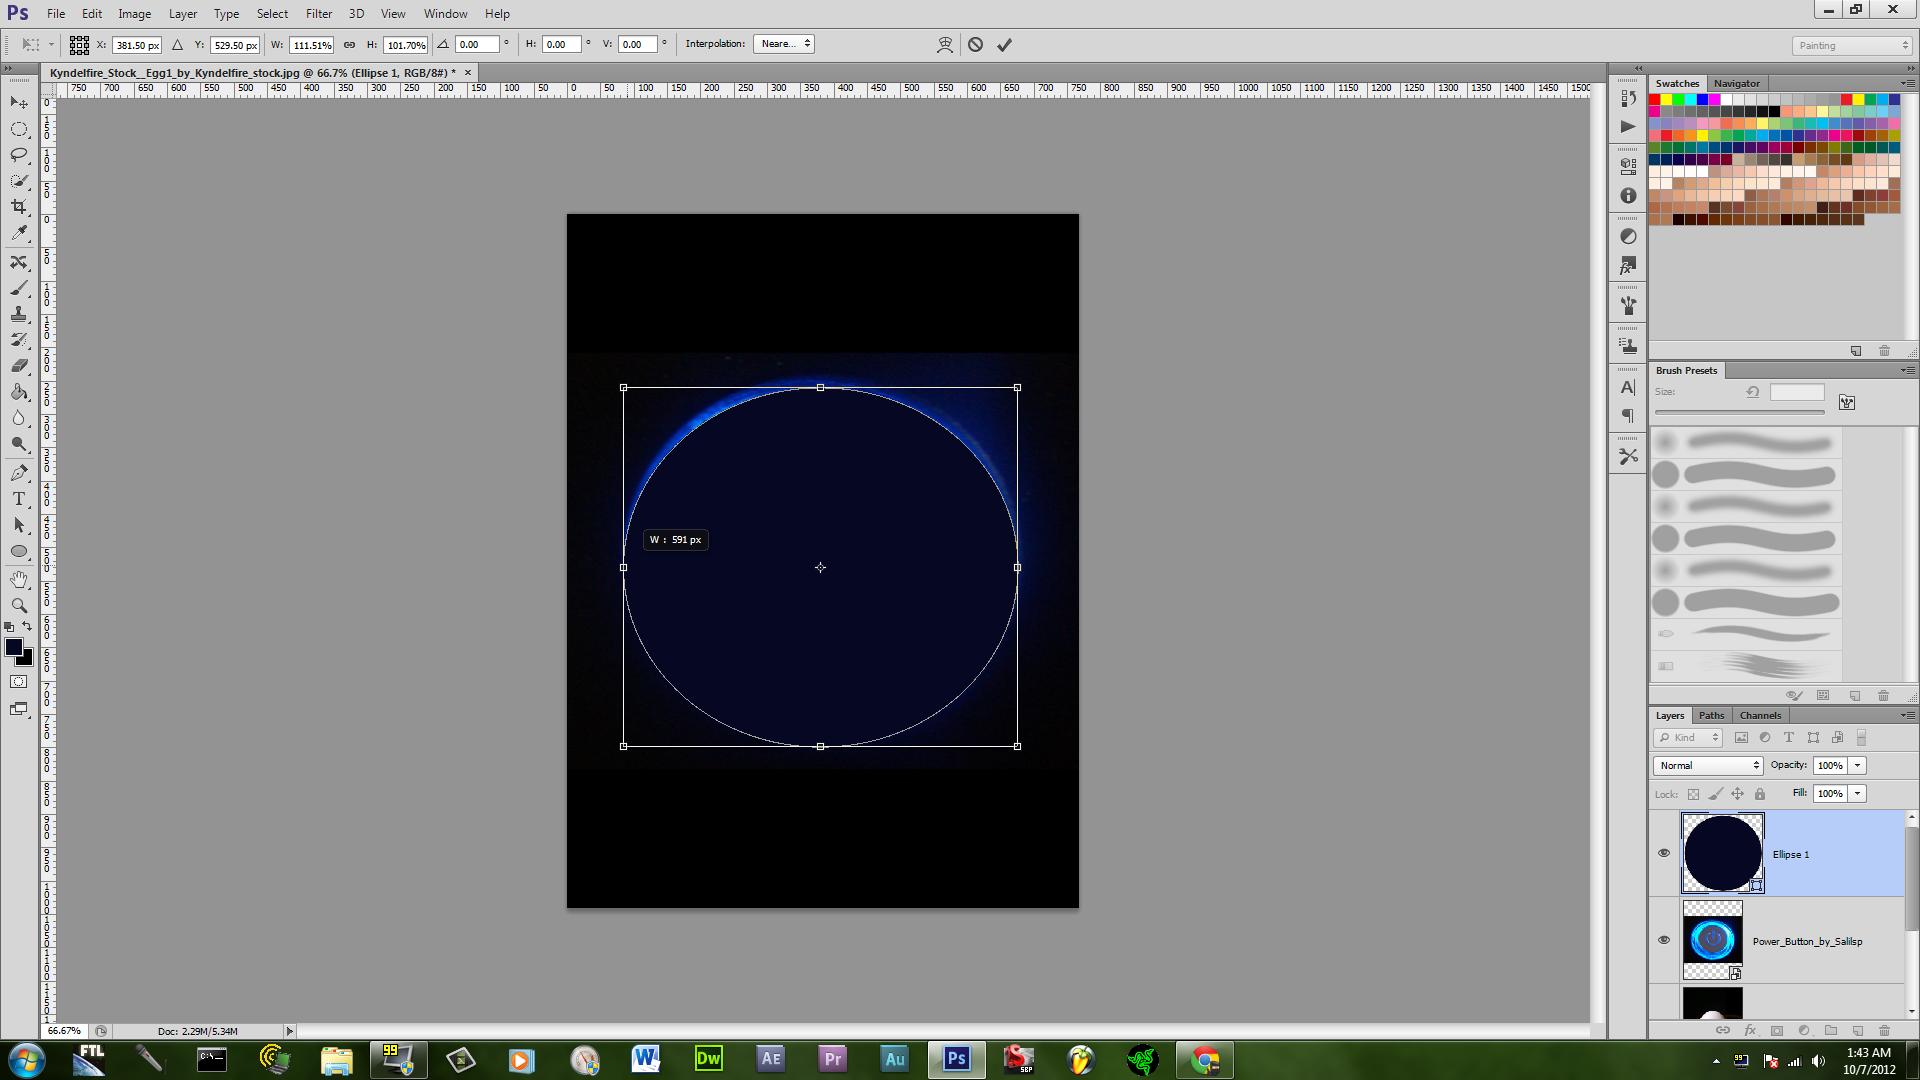The width and height of the screenshot is (1920, 1080).
Task: Toggle Quick Mask mode
Action: coord(19,682)
